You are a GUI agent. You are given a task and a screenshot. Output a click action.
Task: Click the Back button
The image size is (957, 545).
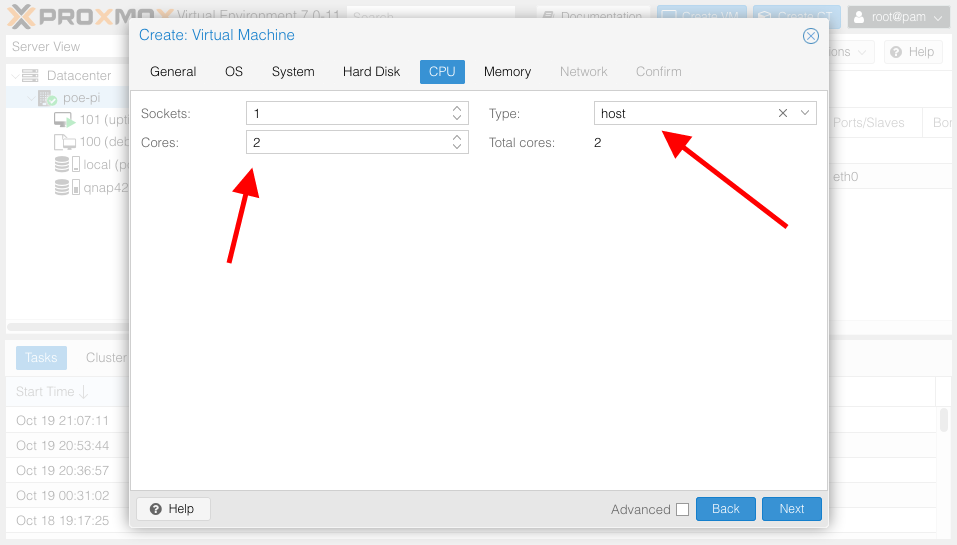tap(725, 509)
